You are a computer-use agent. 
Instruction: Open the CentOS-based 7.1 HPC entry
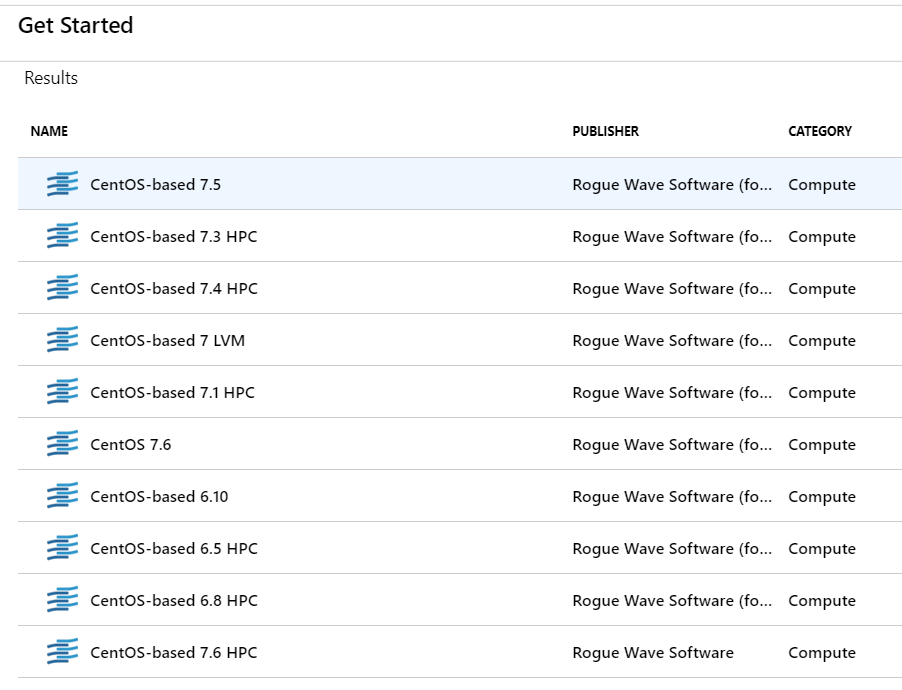click(173, 392)
